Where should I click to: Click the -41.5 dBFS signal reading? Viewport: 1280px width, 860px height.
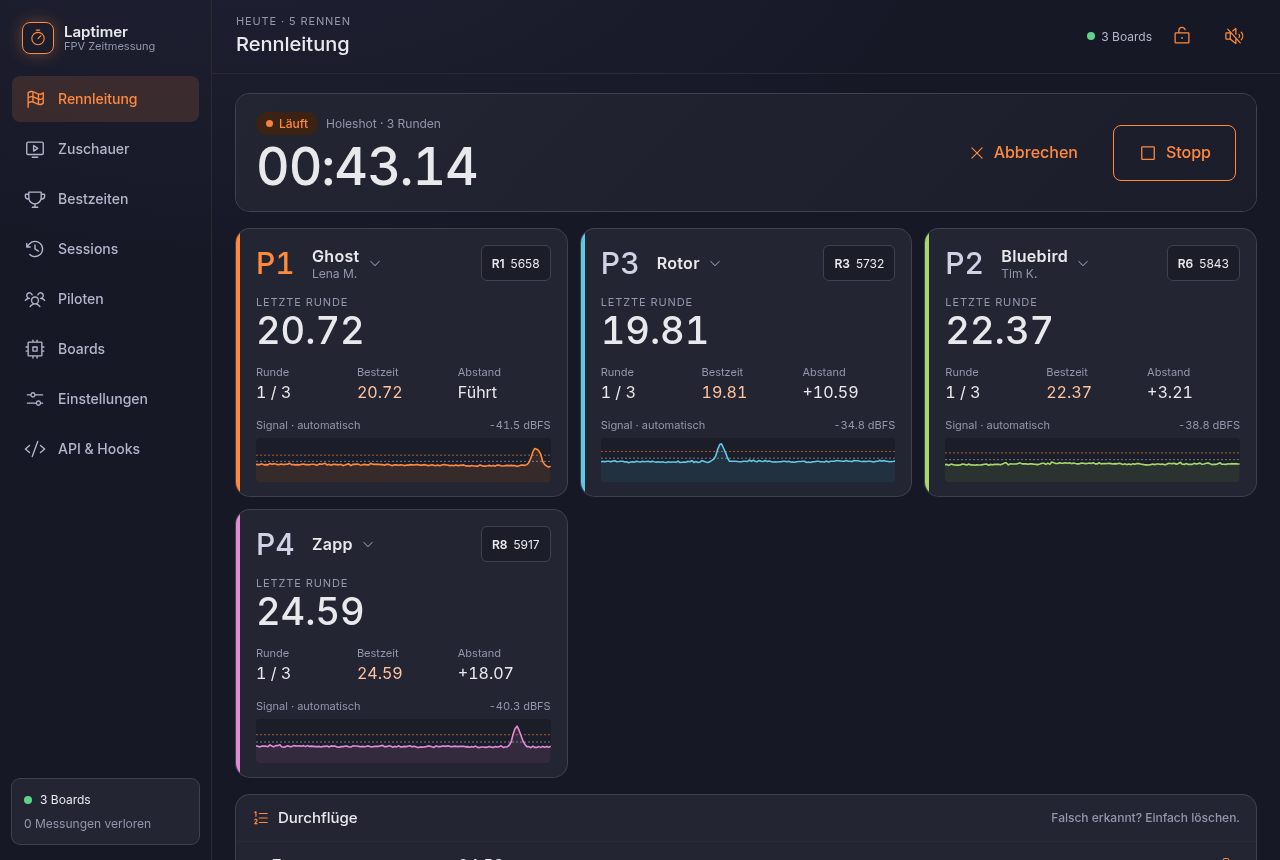click(x=520, y=425)
